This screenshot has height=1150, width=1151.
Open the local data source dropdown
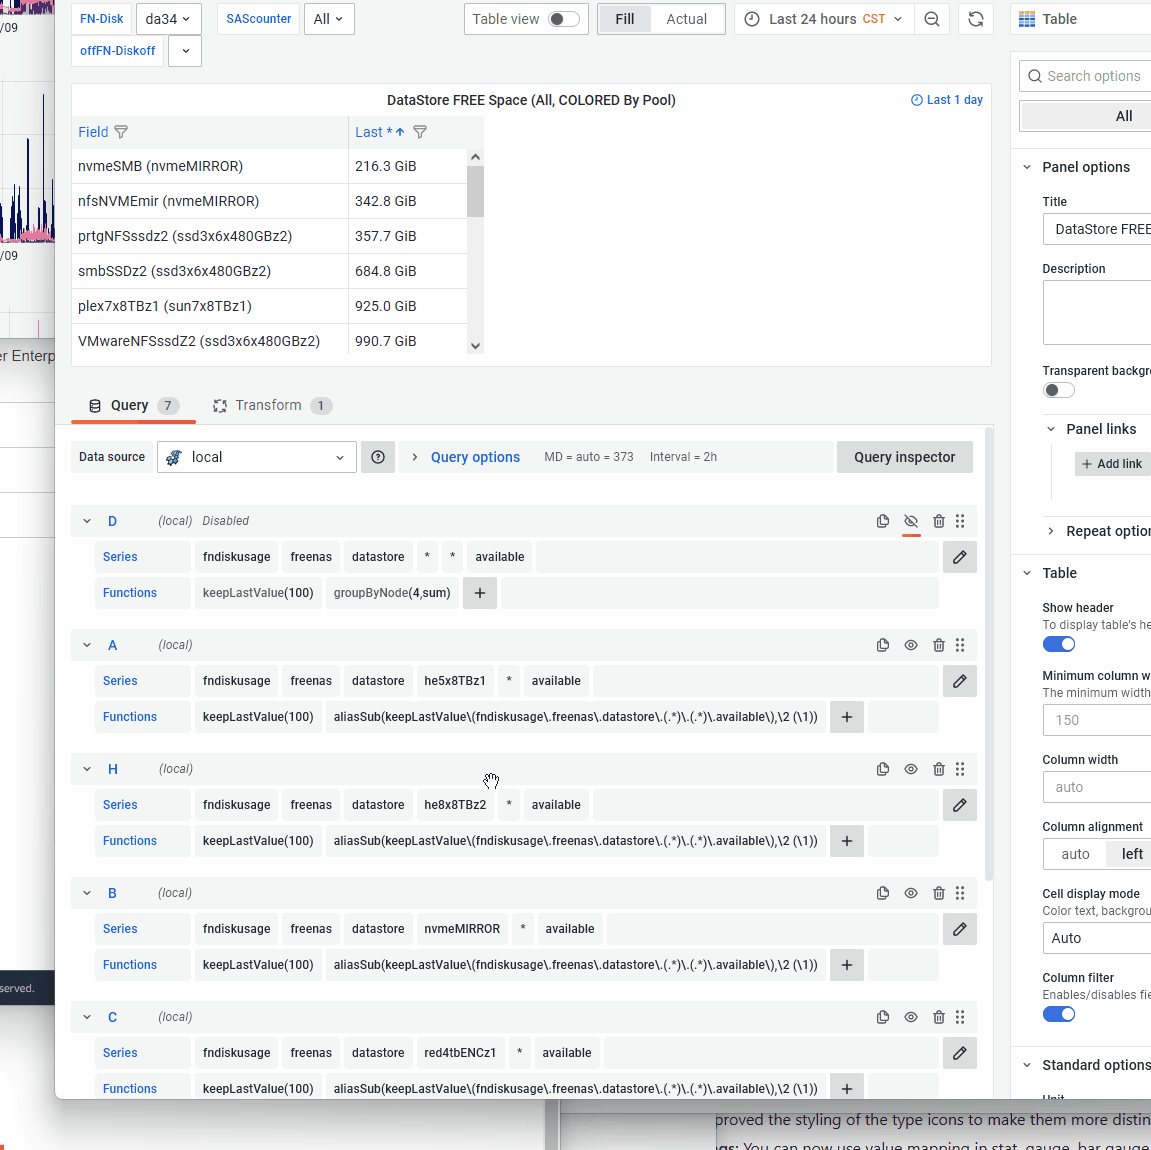point(256,457)
